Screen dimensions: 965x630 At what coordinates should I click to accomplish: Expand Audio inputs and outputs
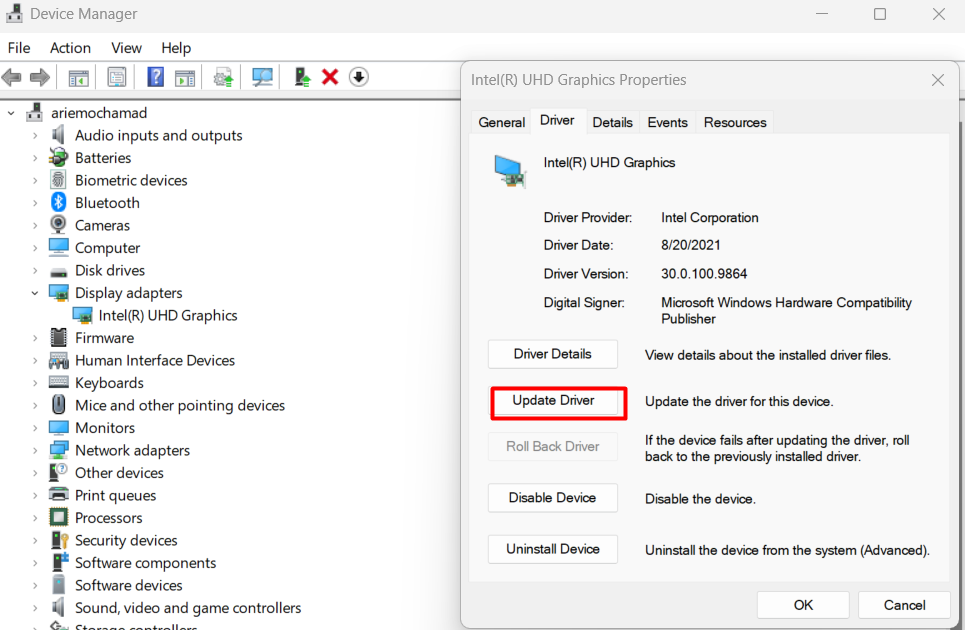coord(35,135)
